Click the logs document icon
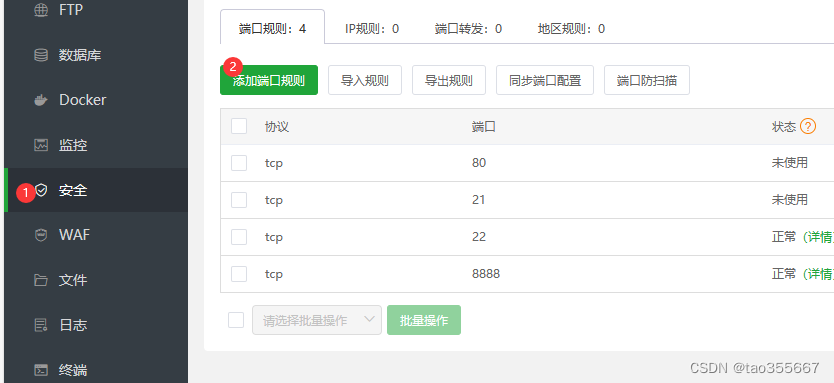The width and height of the screenshot is (834, 383). 41,325
